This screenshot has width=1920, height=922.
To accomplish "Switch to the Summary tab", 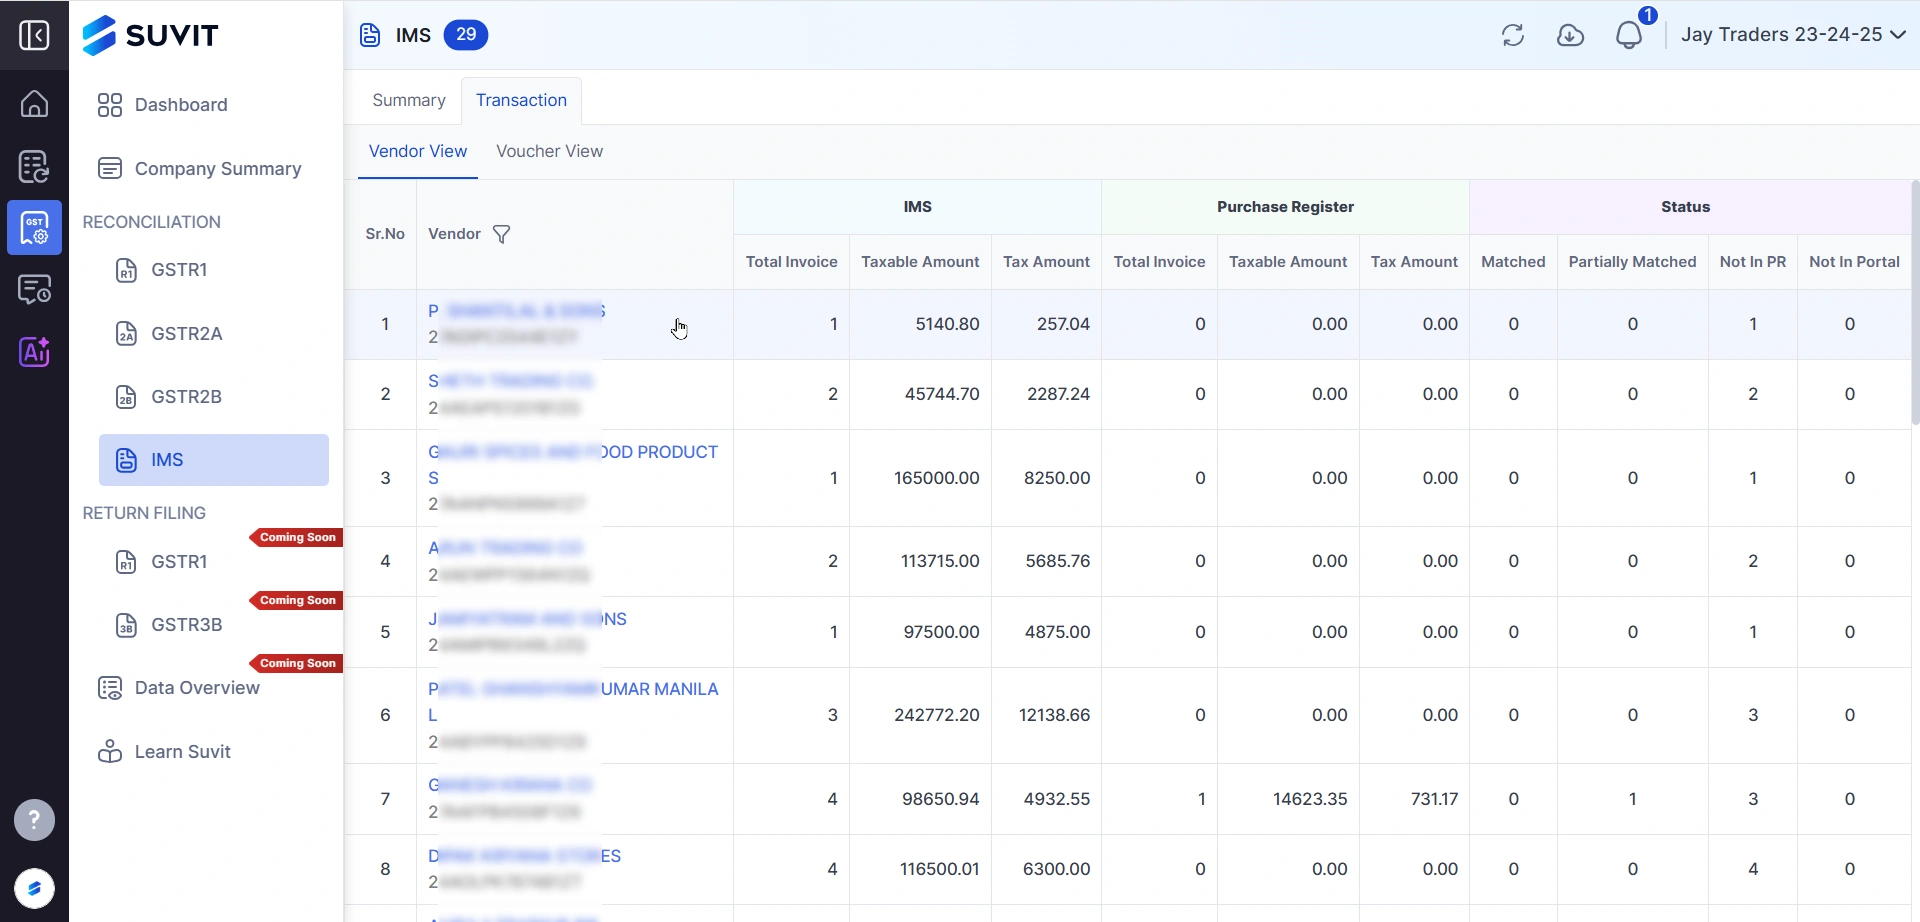I will click(x=408, y=100).
